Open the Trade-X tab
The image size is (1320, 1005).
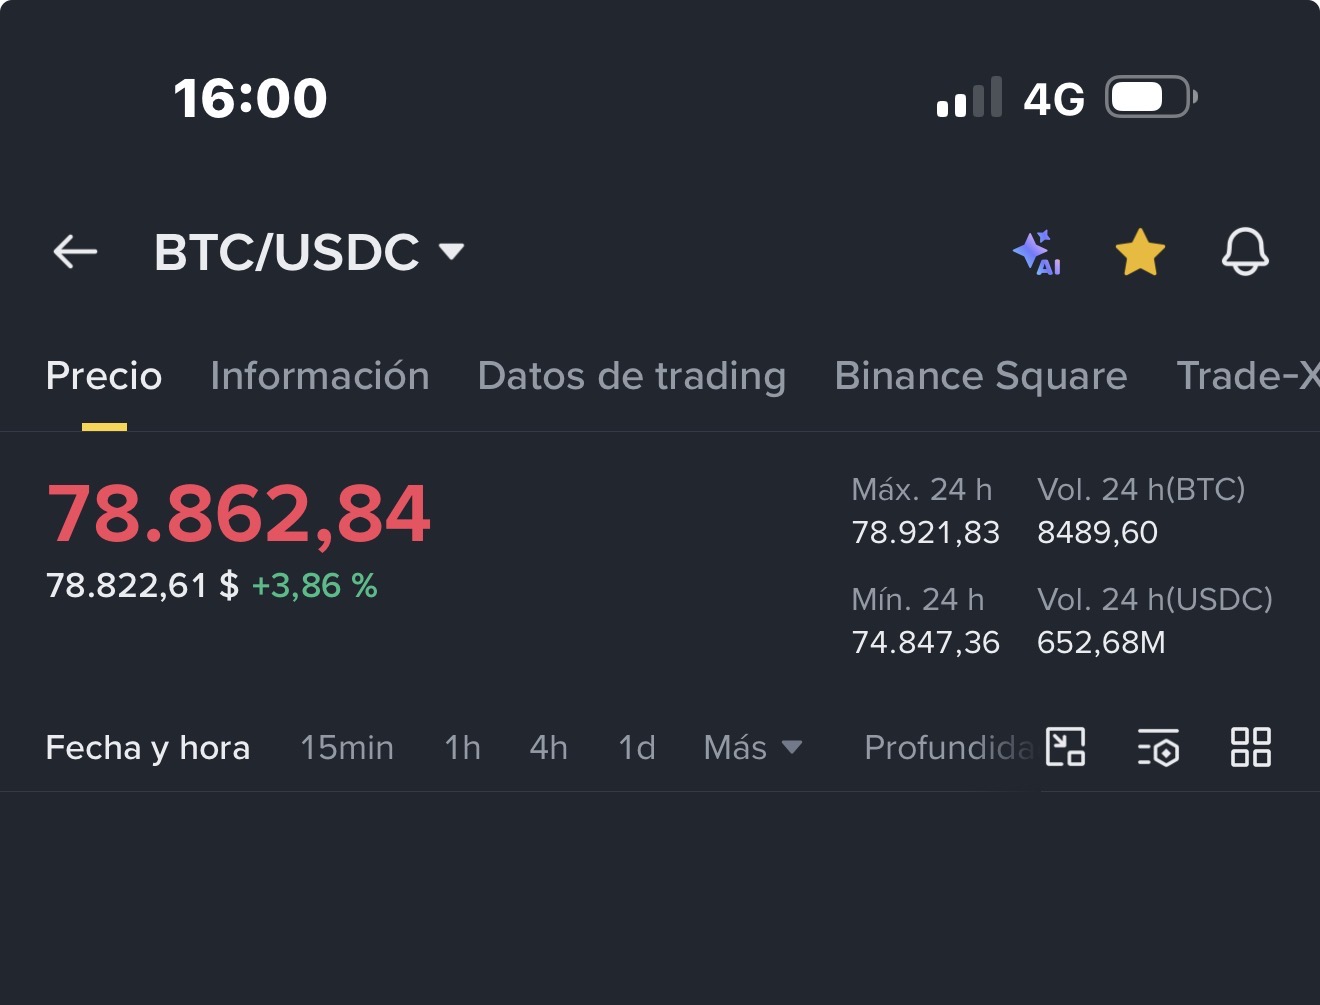(x=1247, y=376)
